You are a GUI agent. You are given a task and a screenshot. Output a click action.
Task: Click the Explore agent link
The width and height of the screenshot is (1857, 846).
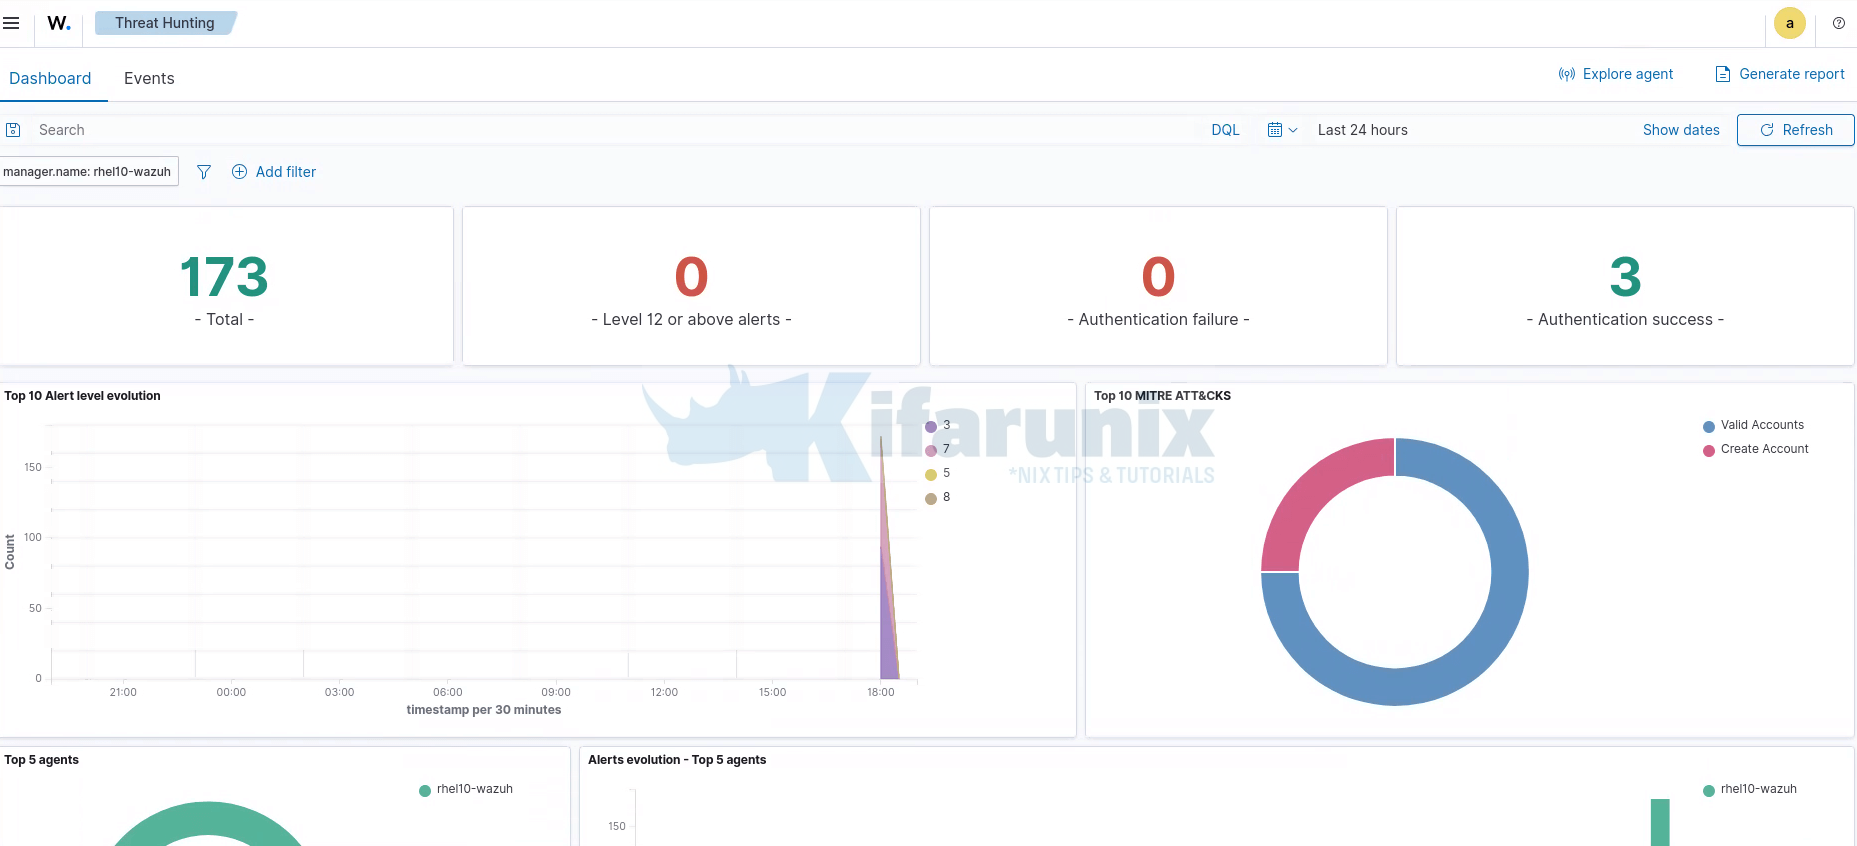[x=1615, y=74]
